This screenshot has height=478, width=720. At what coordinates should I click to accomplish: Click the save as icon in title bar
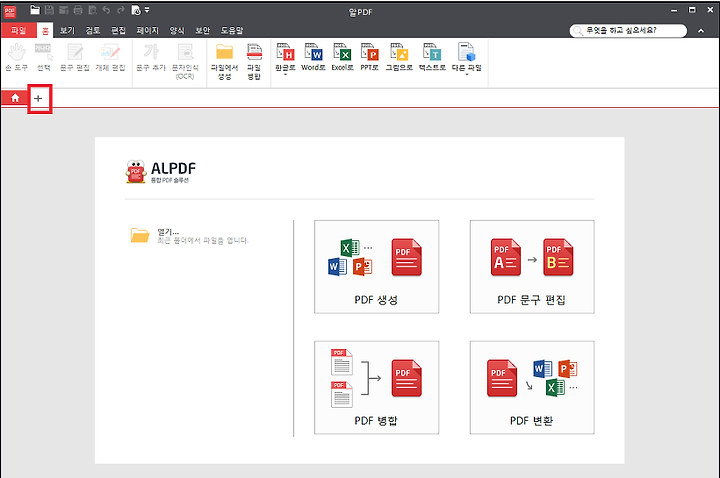[x=63, y=10]
